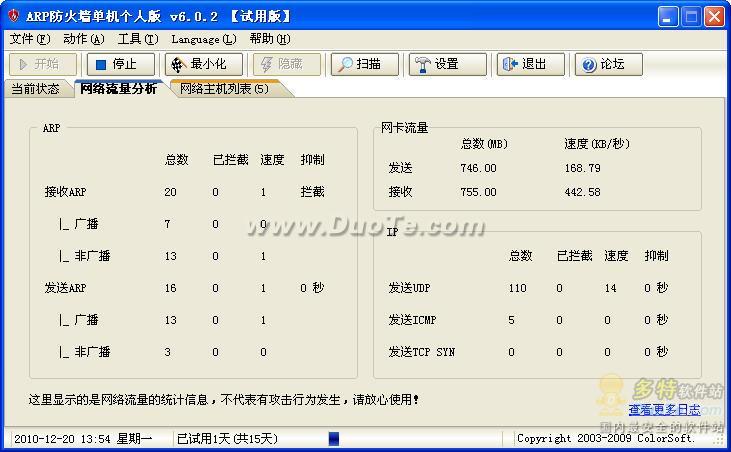This screenshot has height=452, width=731.
Task: Click the greyed-out 开始 (Start) toolbar button
Action: pyautogui.click(x=43, y=64)
